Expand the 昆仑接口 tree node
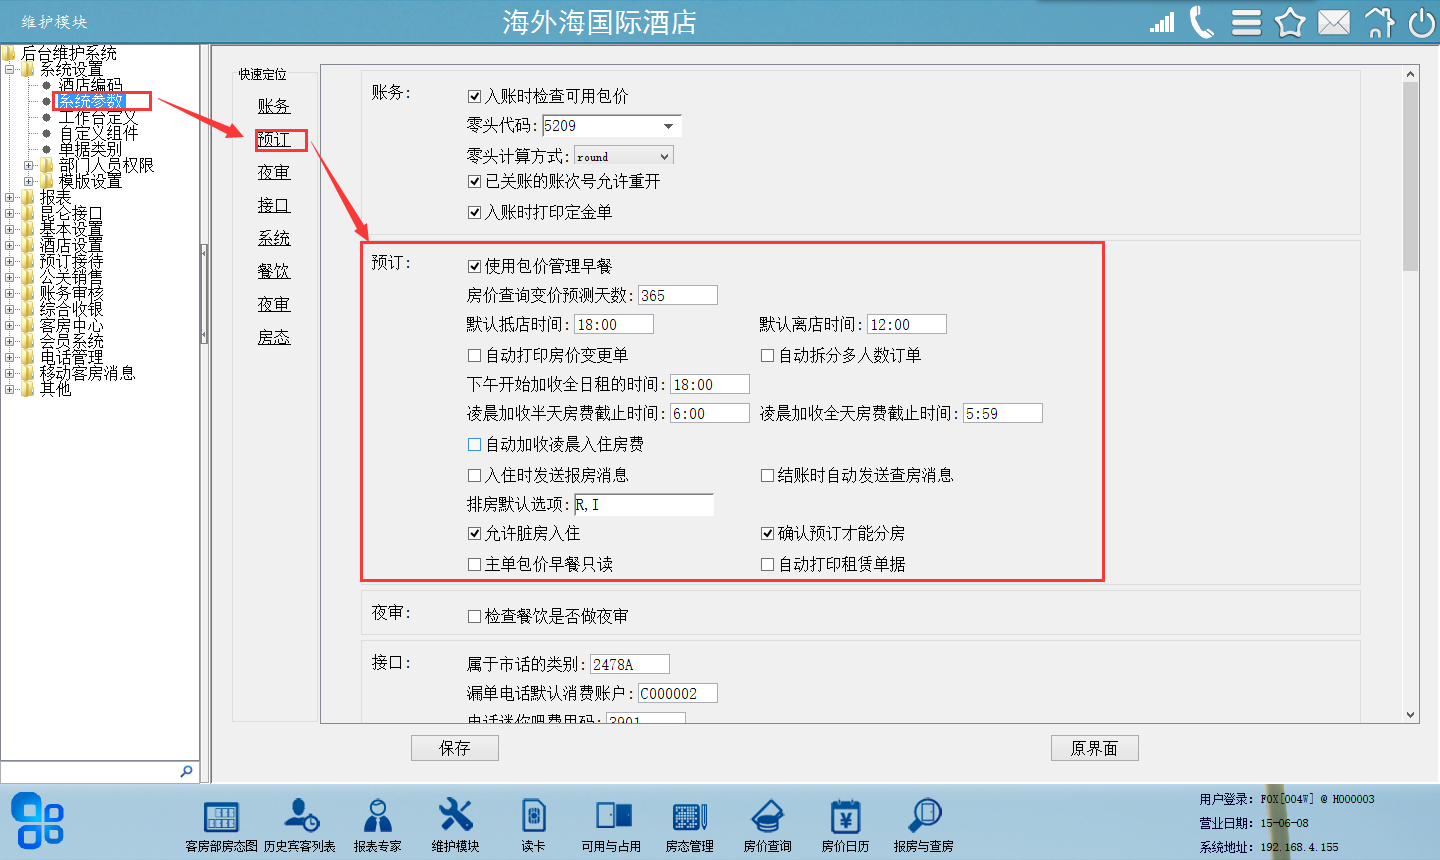The height and width of the screenshot is (860, 1440). [x=9, y=214]
